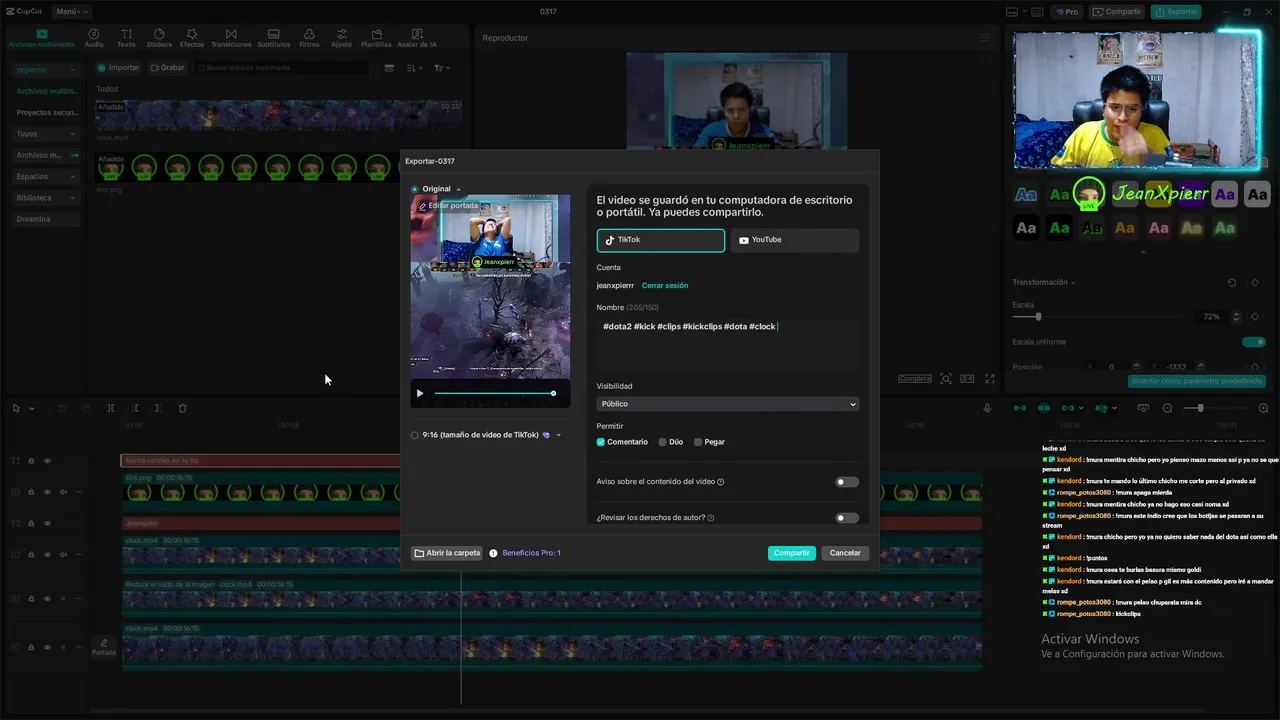Viewport: 1280px width, 720px height.
Task: Pick the pink Aa text style
Action: 1159,228
